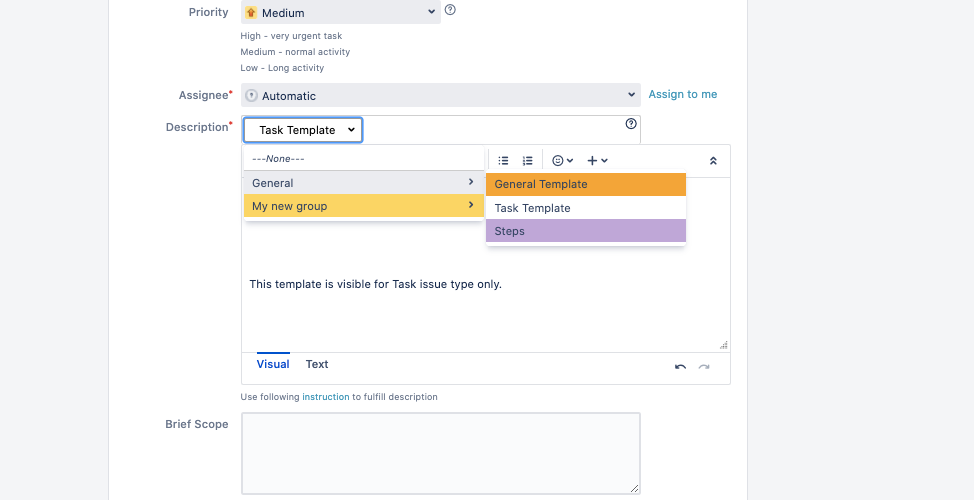Viewport: 974px width, 500px height.
Task: Switch to the Text editor tab
Action: tap(317, 365)
